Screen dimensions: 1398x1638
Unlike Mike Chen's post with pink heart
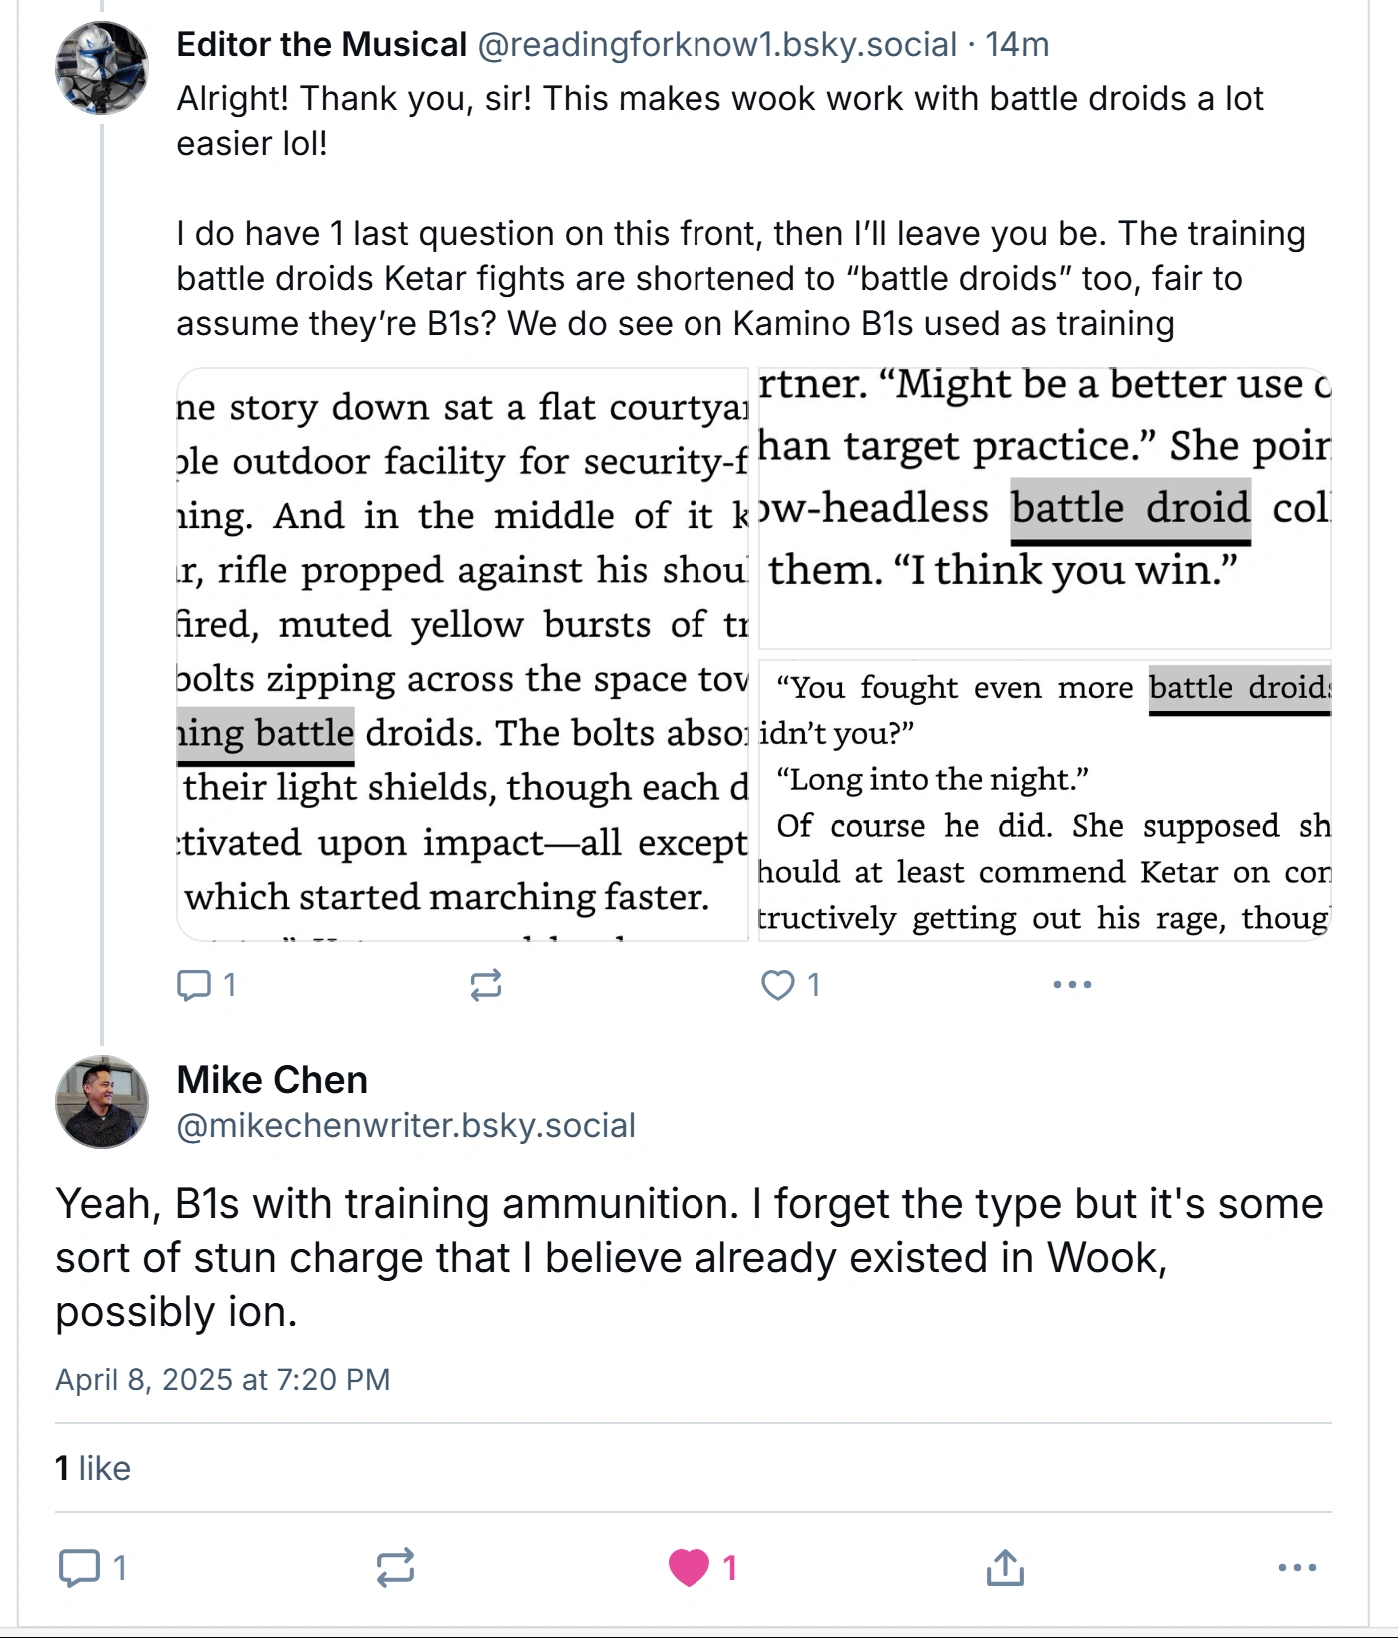[689, 1567]
